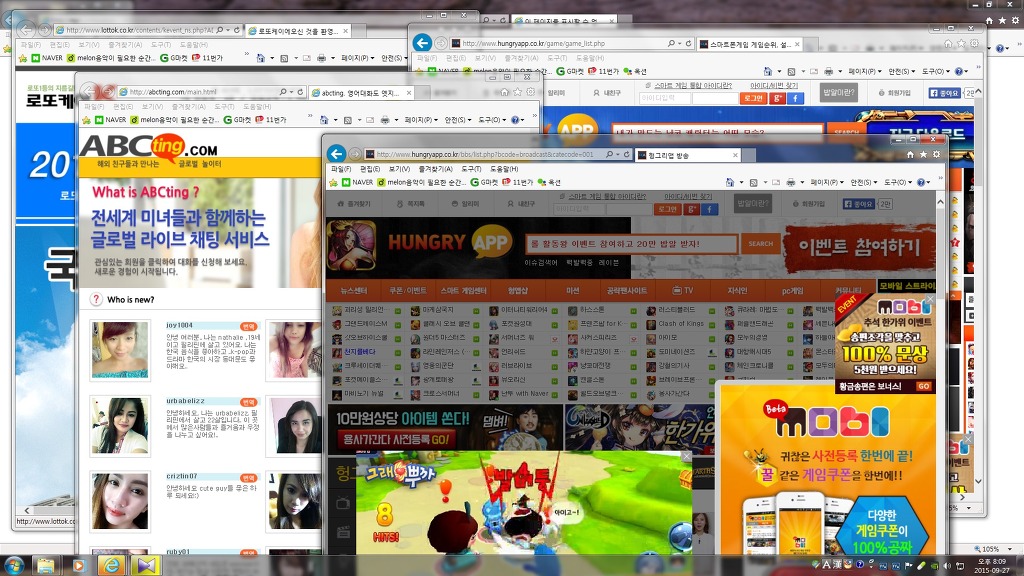Click 이벤트 참여하기 banner in front window
This screenshot has height=576, width=1024.
tap(860, 247)
